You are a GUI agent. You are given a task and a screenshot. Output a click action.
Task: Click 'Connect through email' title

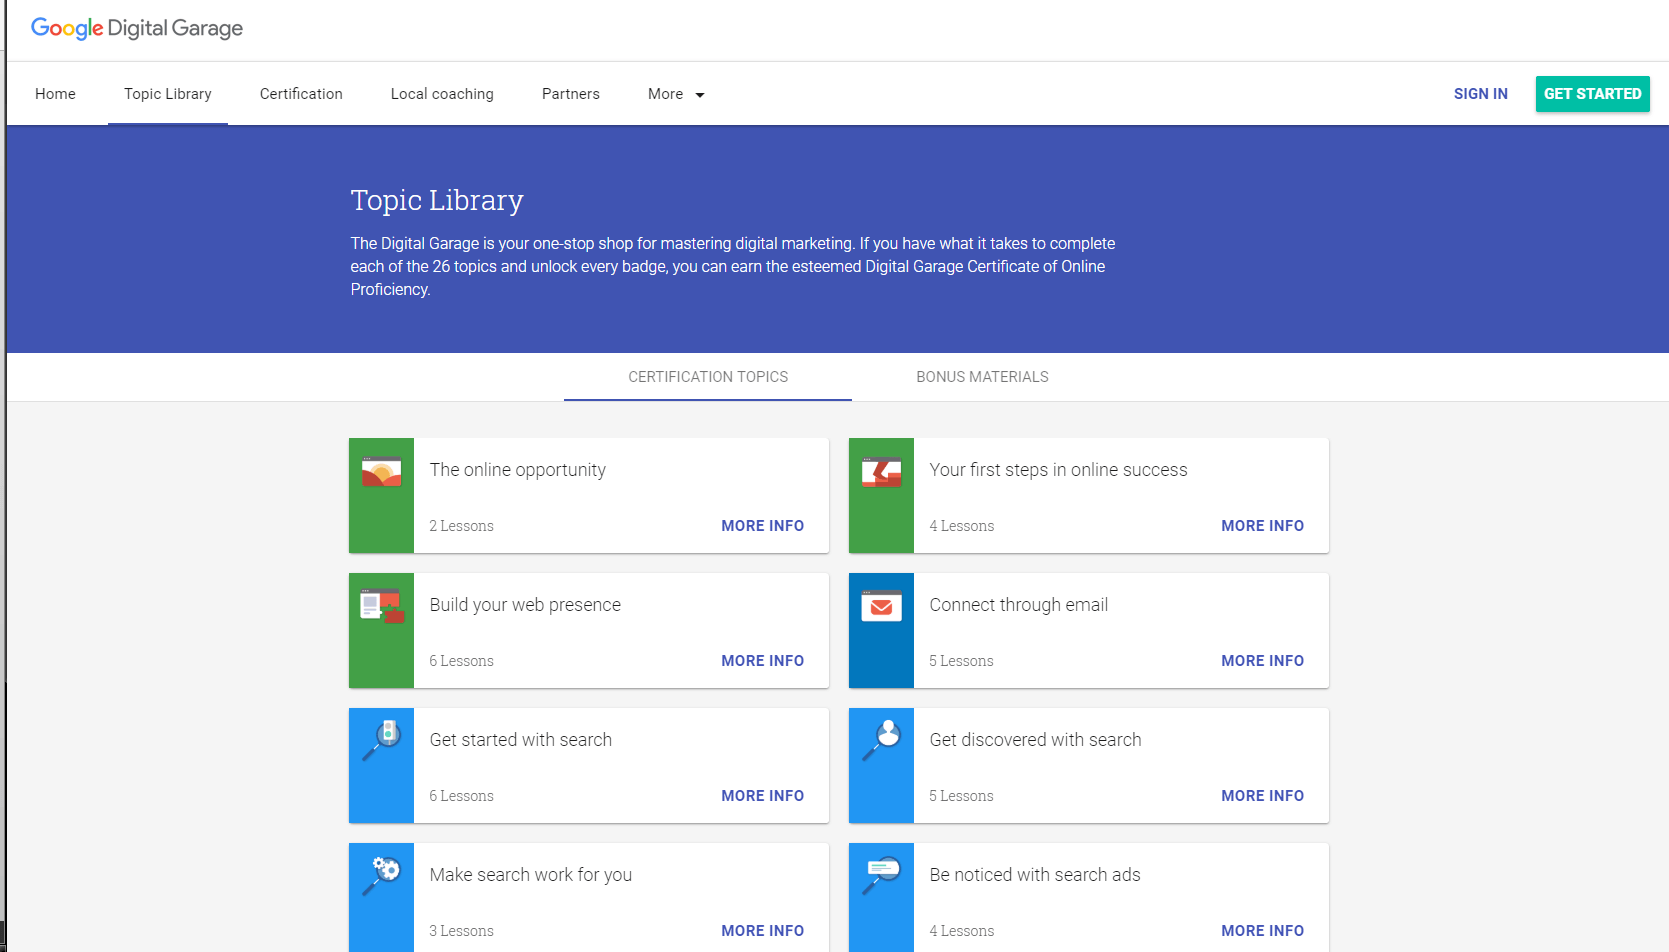tap(1018, 605)
